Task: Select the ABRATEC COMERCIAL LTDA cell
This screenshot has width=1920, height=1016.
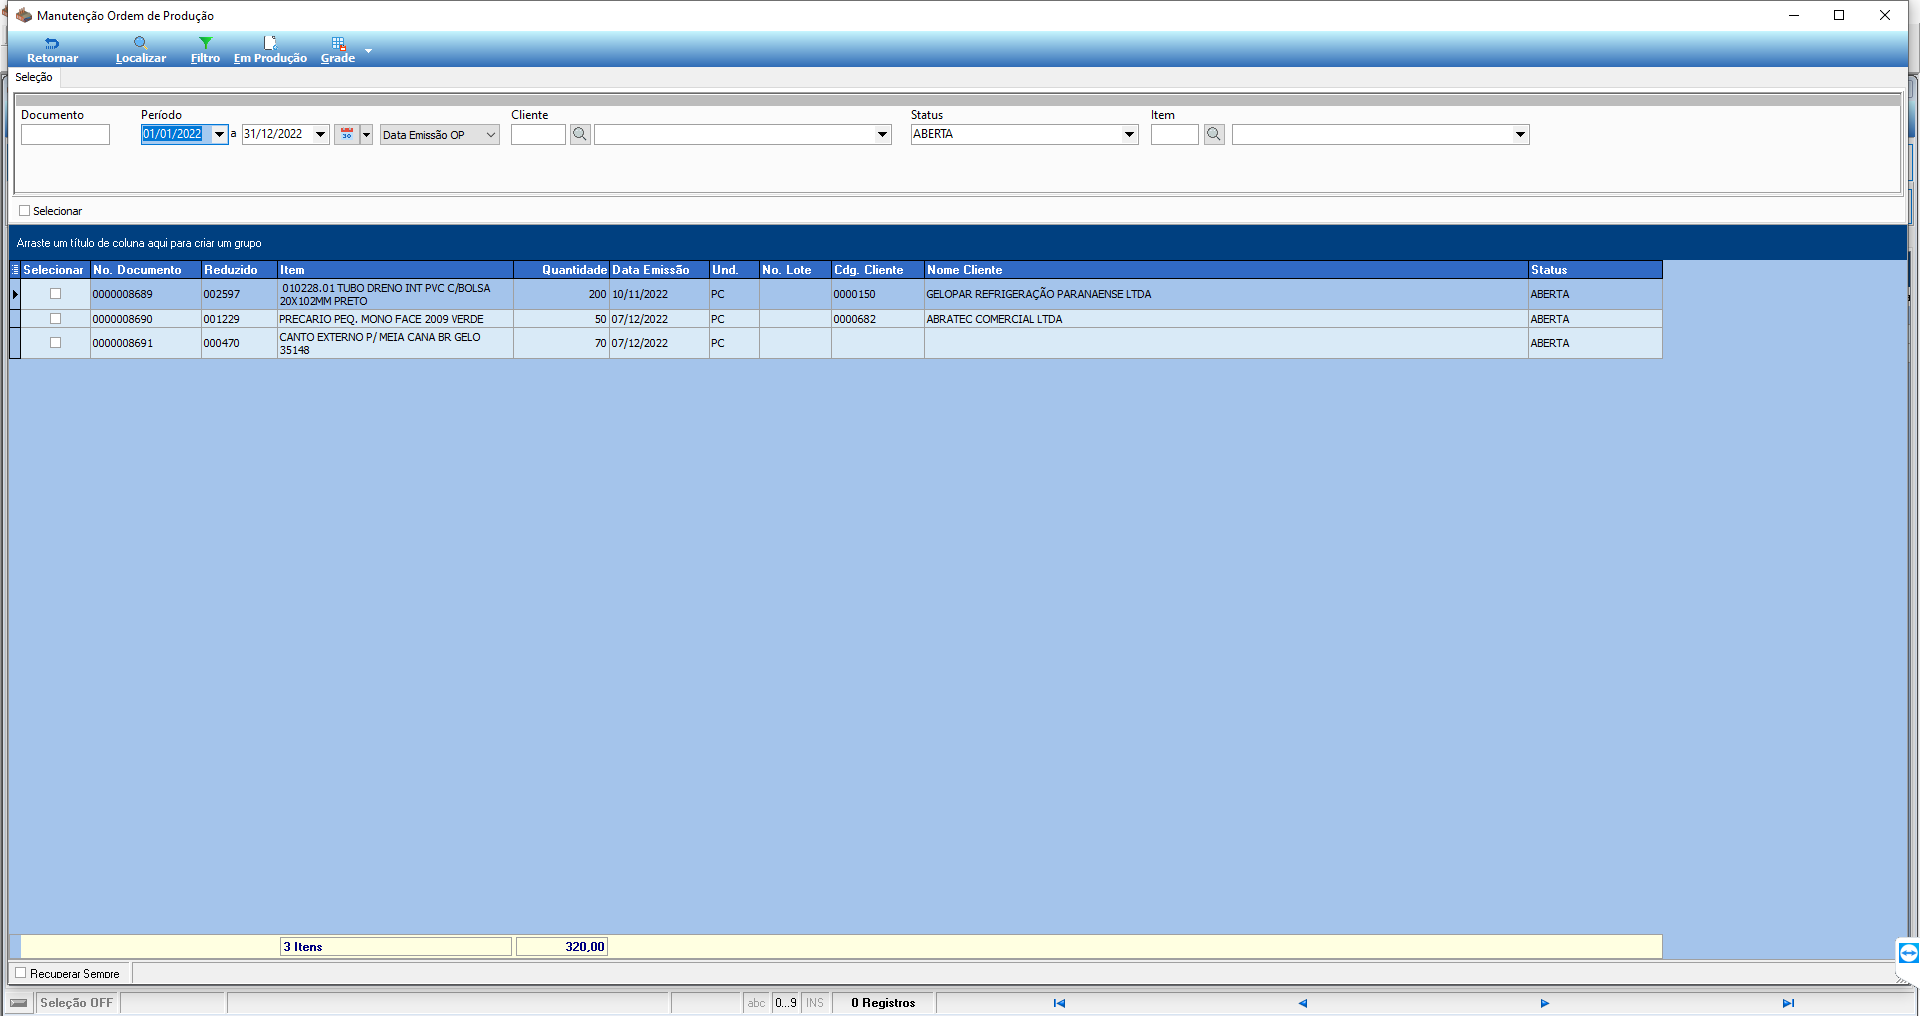Action: (x=1226, y=319)
